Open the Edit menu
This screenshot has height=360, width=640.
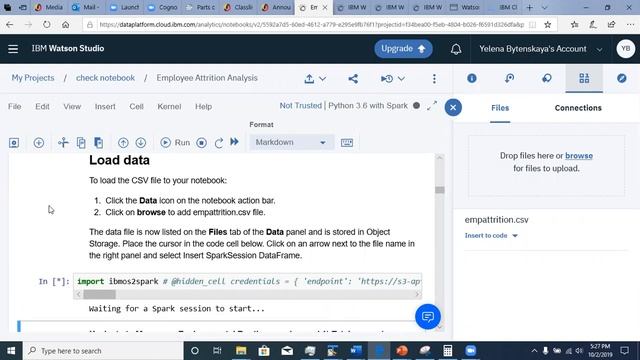pyautogui.click(x=42, y=107)
